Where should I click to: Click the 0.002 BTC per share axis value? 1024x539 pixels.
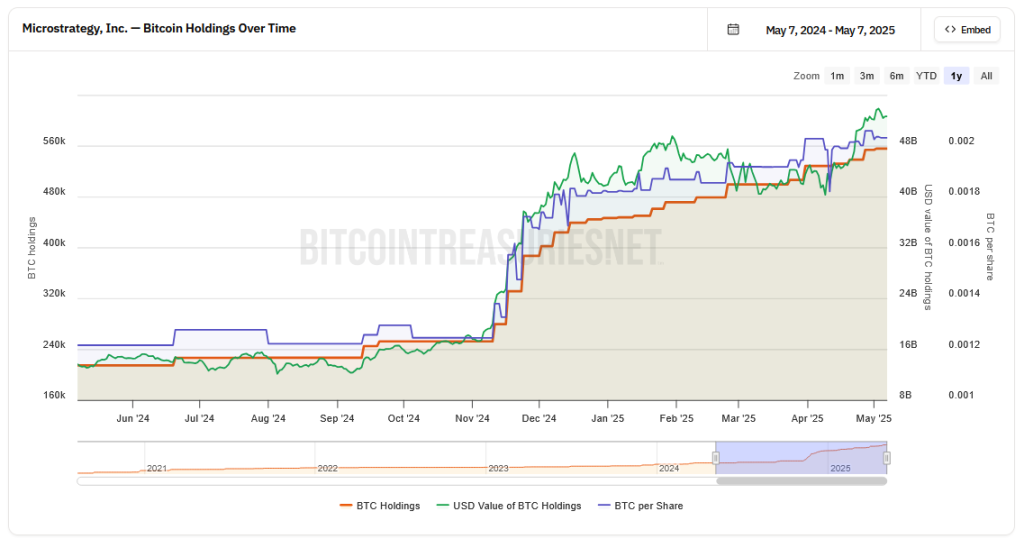(x=961, y=141)
